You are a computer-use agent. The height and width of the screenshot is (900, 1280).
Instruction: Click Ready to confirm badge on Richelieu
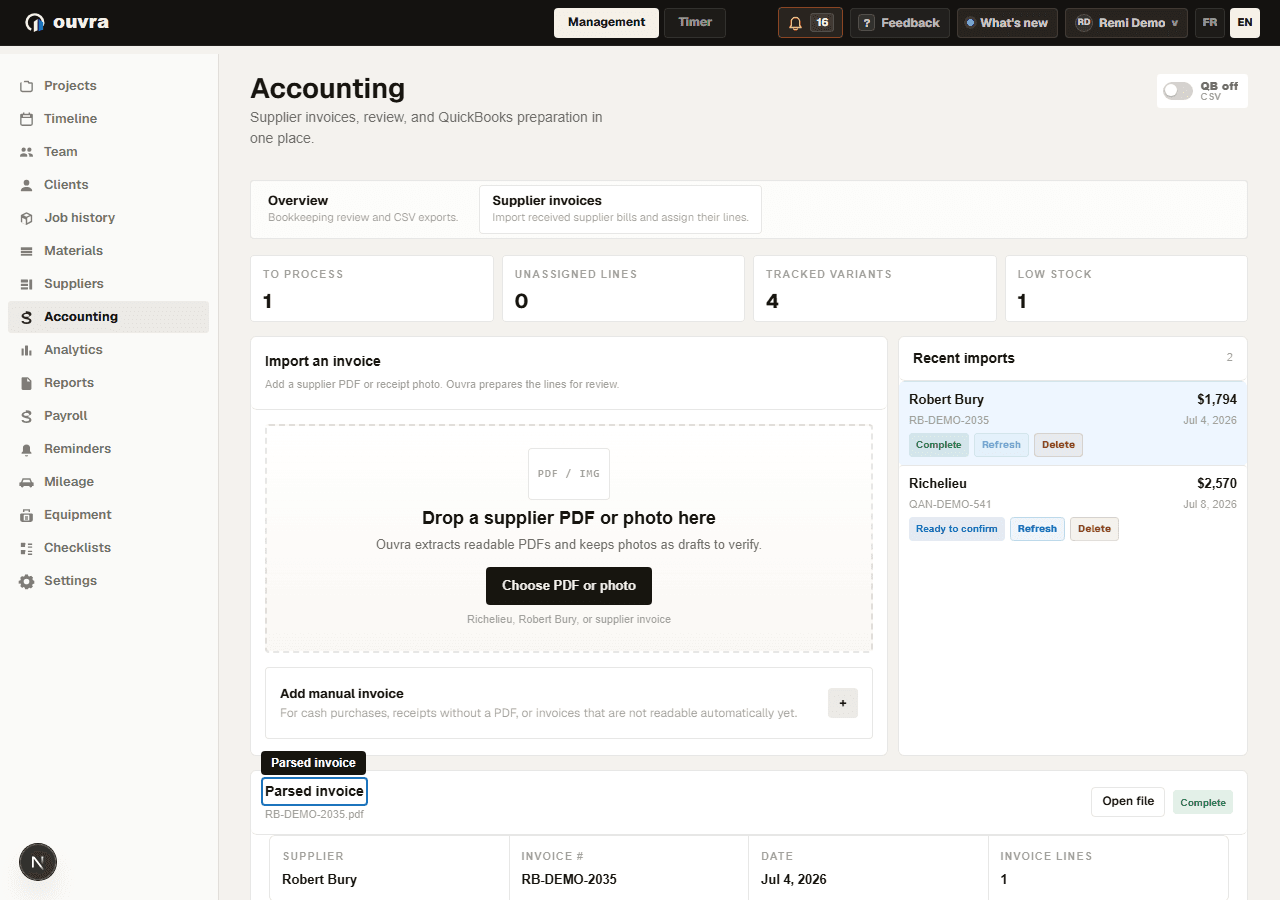957,529
